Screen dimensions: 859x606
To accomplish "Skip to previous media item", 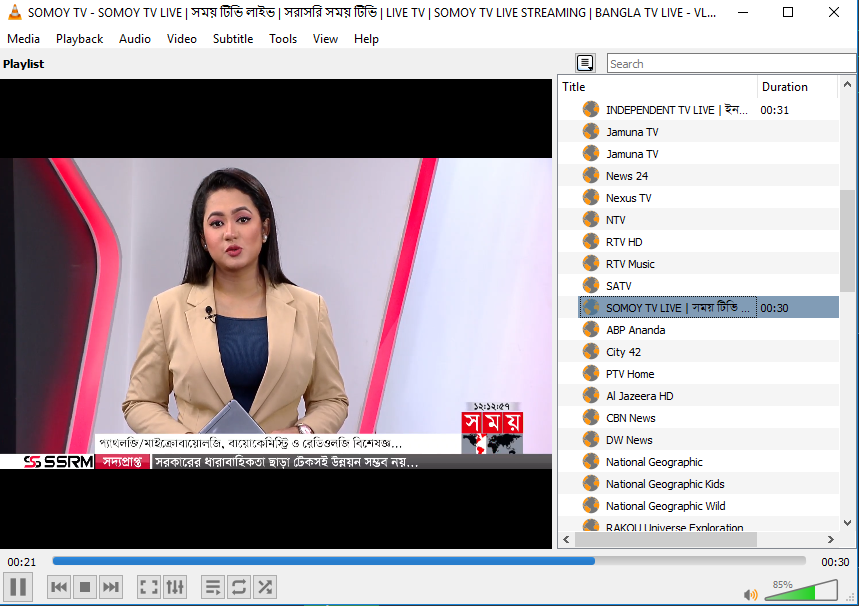I will pos(59,587).
